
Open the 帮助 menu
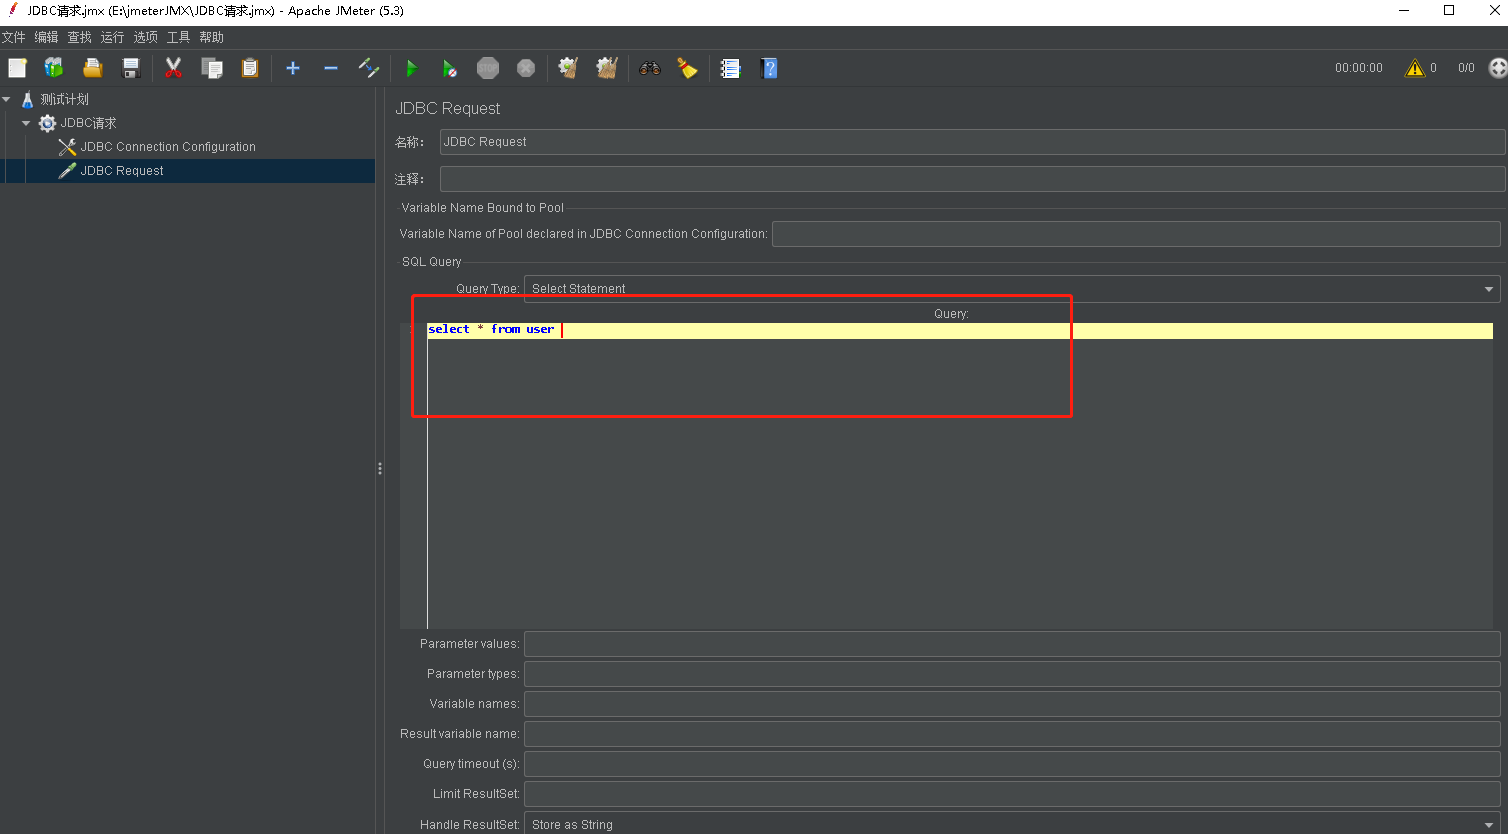point(211,37)
